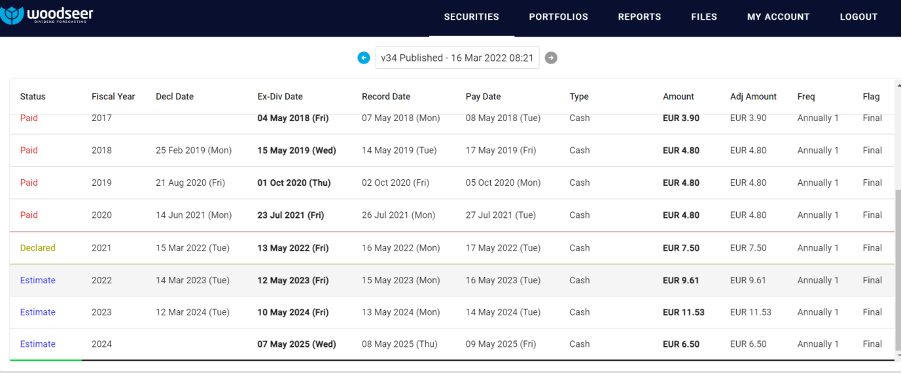
Task: Click pay date 17 May 2022 (Tue)
Action: (503, 248)
